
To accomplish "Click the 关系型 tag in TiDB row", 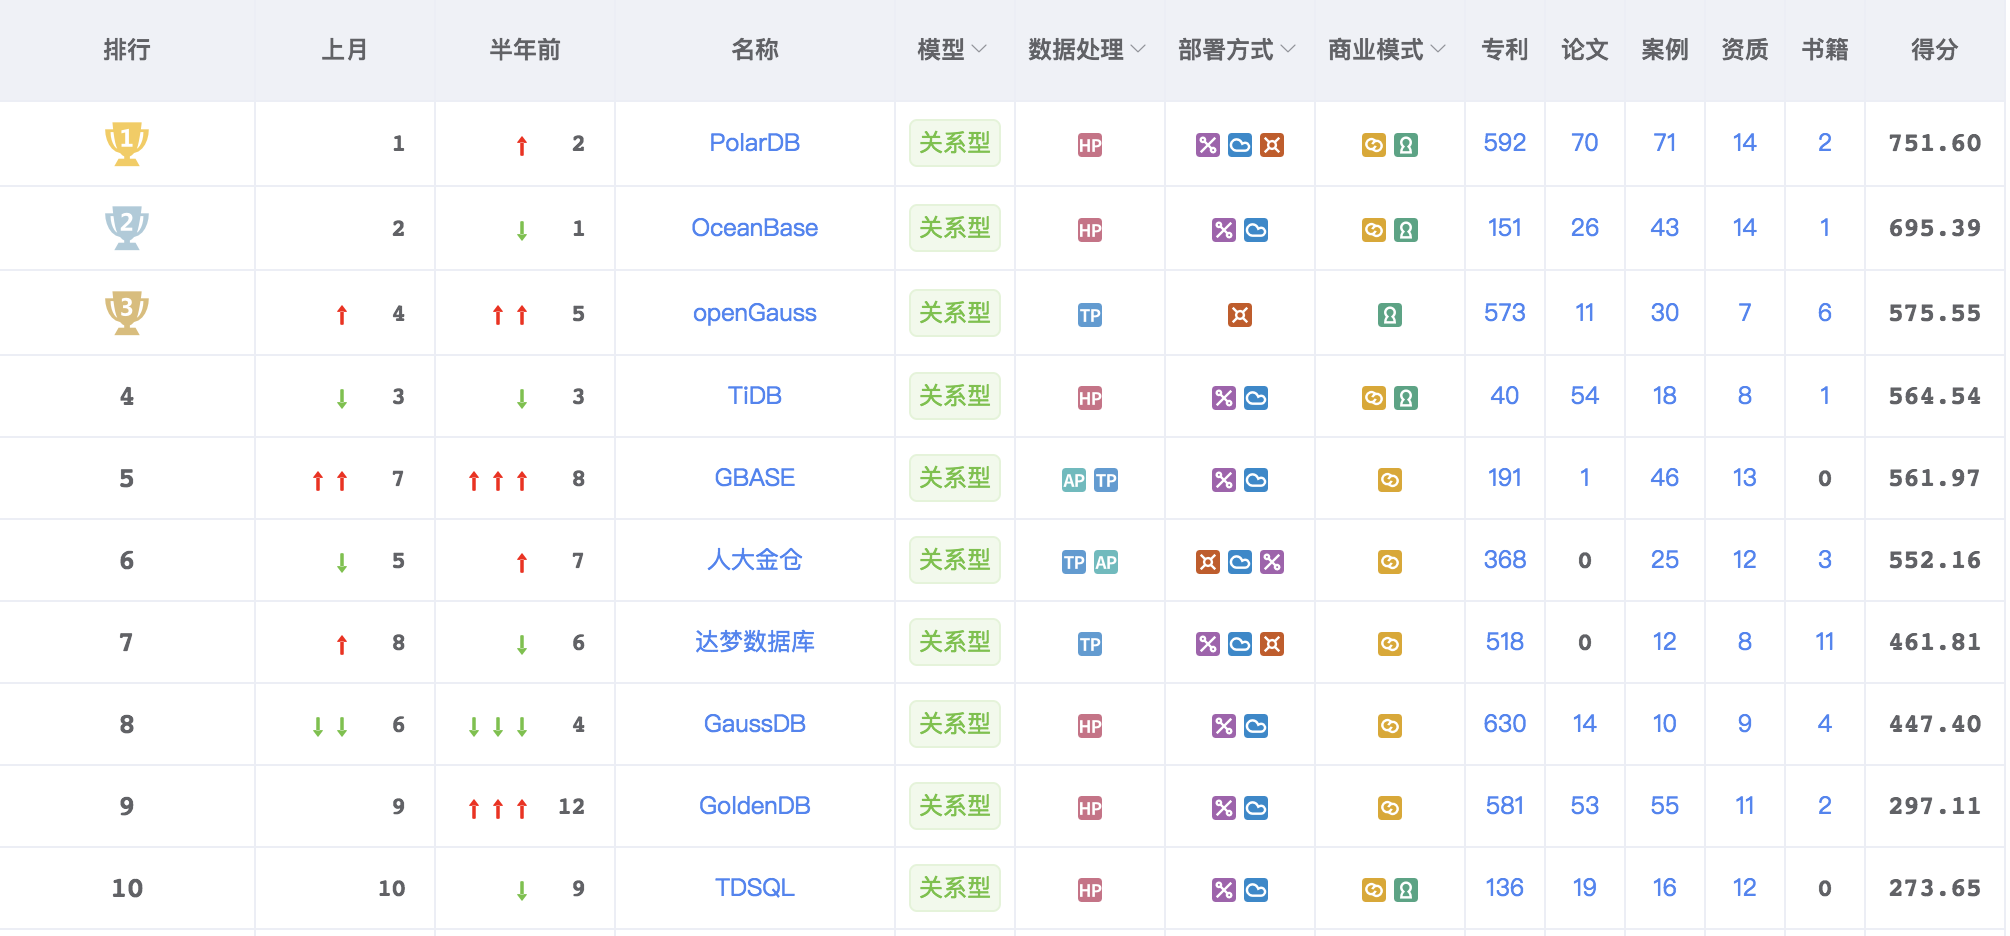I will [x=955, y=396].
